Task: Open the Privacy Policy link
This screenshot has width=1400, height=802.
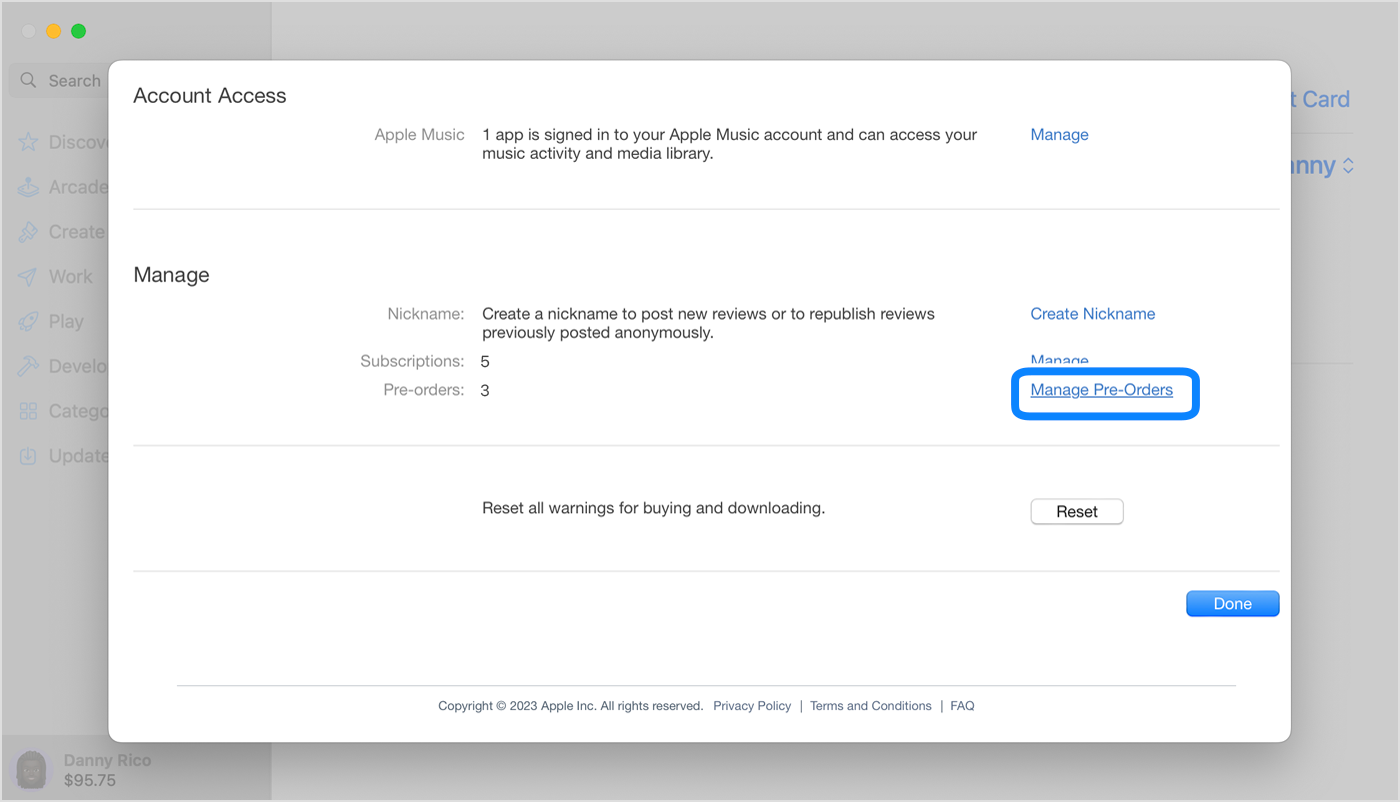Action: coord(752,706)
